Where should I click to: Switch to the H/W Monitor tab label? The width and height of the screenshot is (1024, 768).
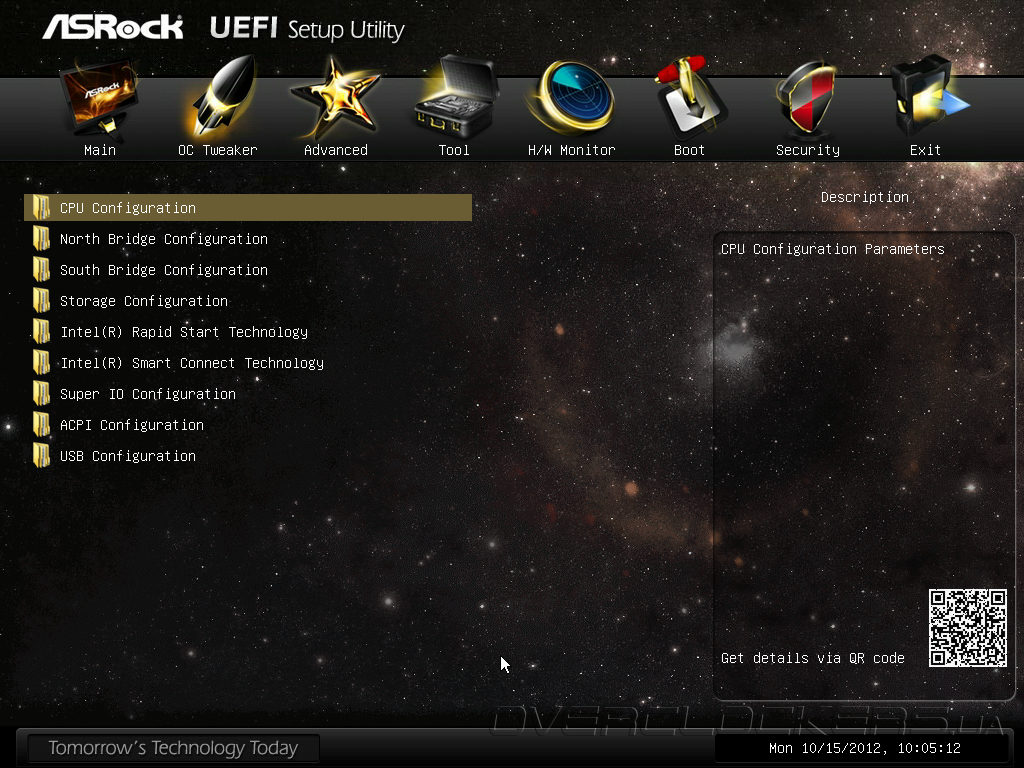click(x=571, y=150)
